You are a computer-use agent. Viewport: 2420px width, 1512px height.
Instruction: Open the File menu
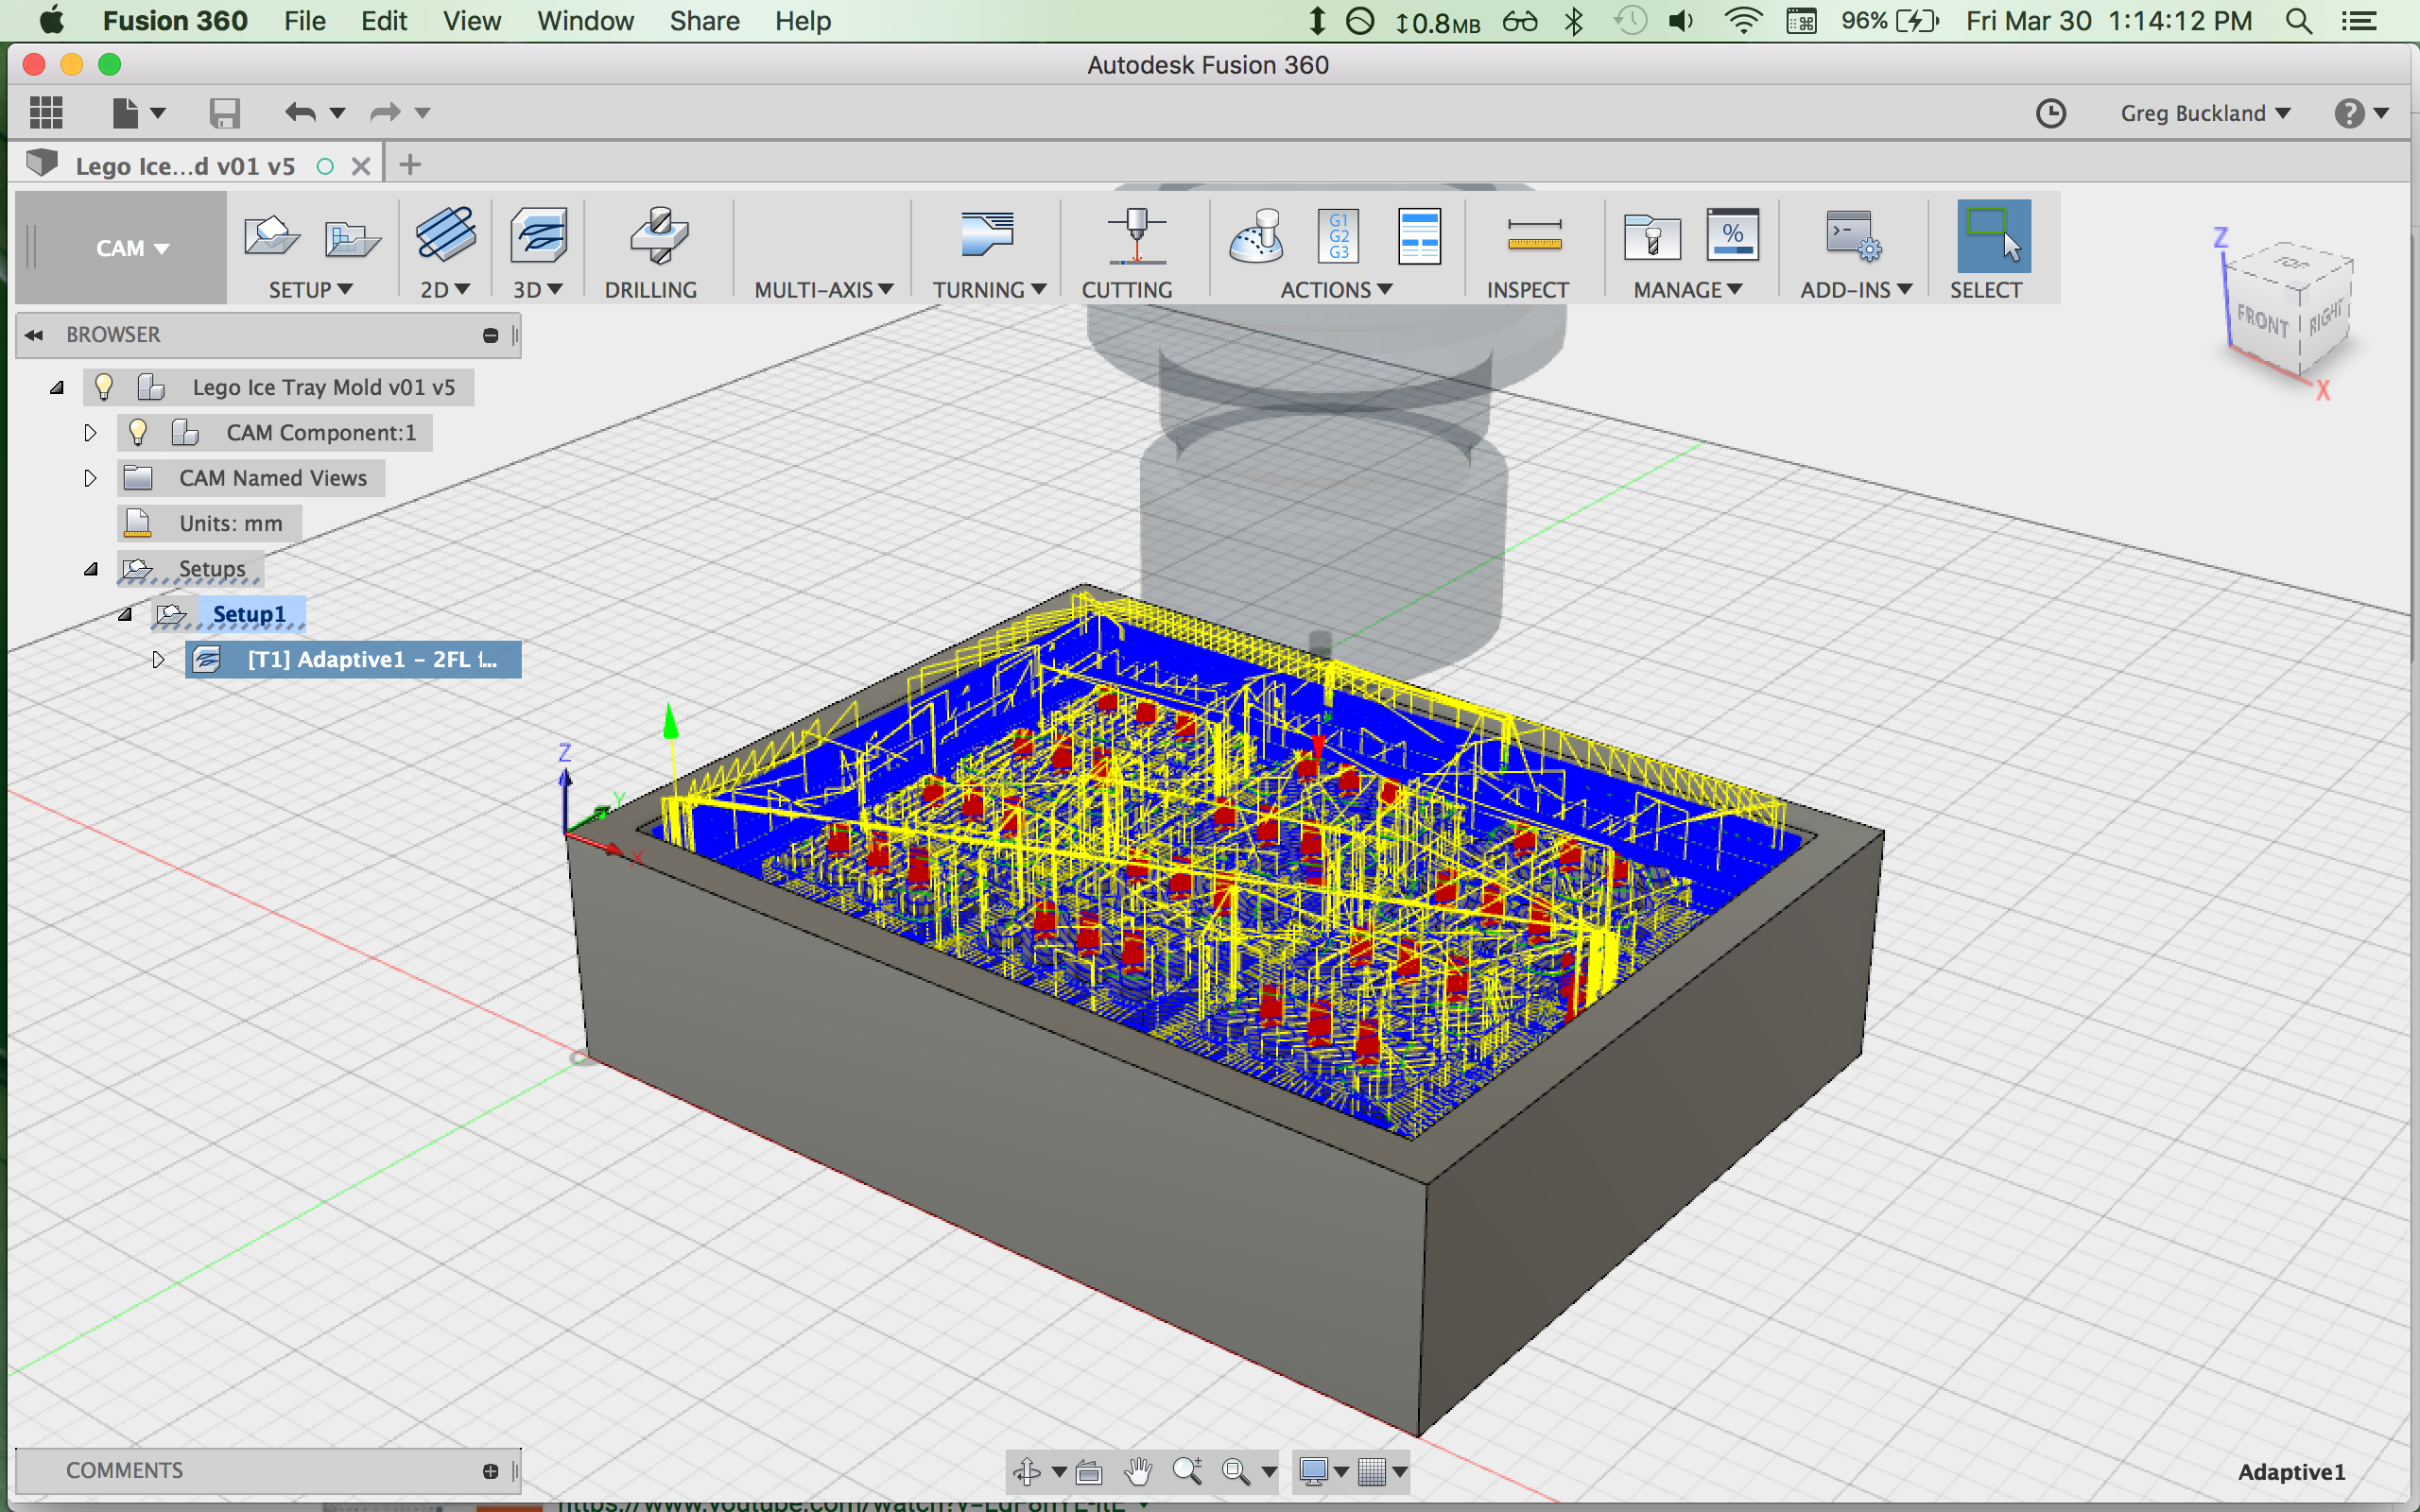point(305,21)
